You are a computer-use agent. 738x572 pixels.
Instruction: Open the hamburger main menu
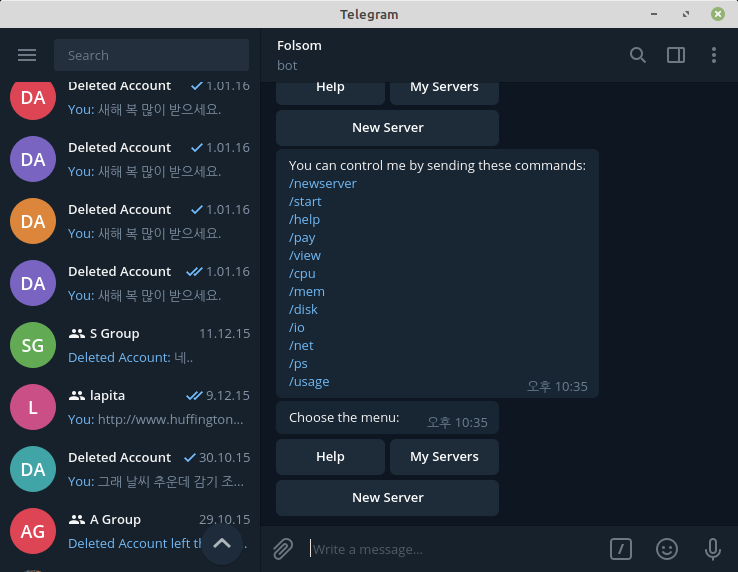click(x=27, y=55)
